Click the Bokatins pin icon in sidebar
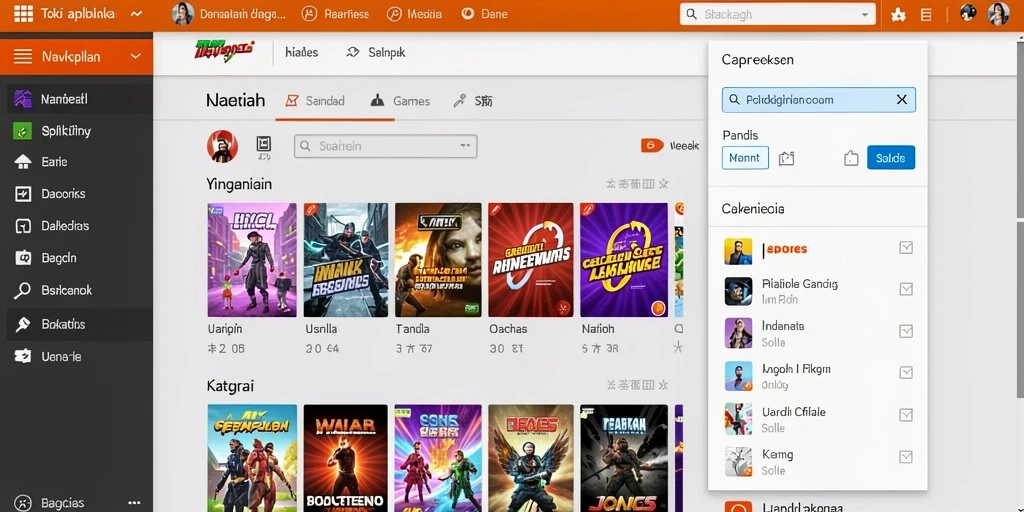1024x512 pixels. (x=22, y=325)
